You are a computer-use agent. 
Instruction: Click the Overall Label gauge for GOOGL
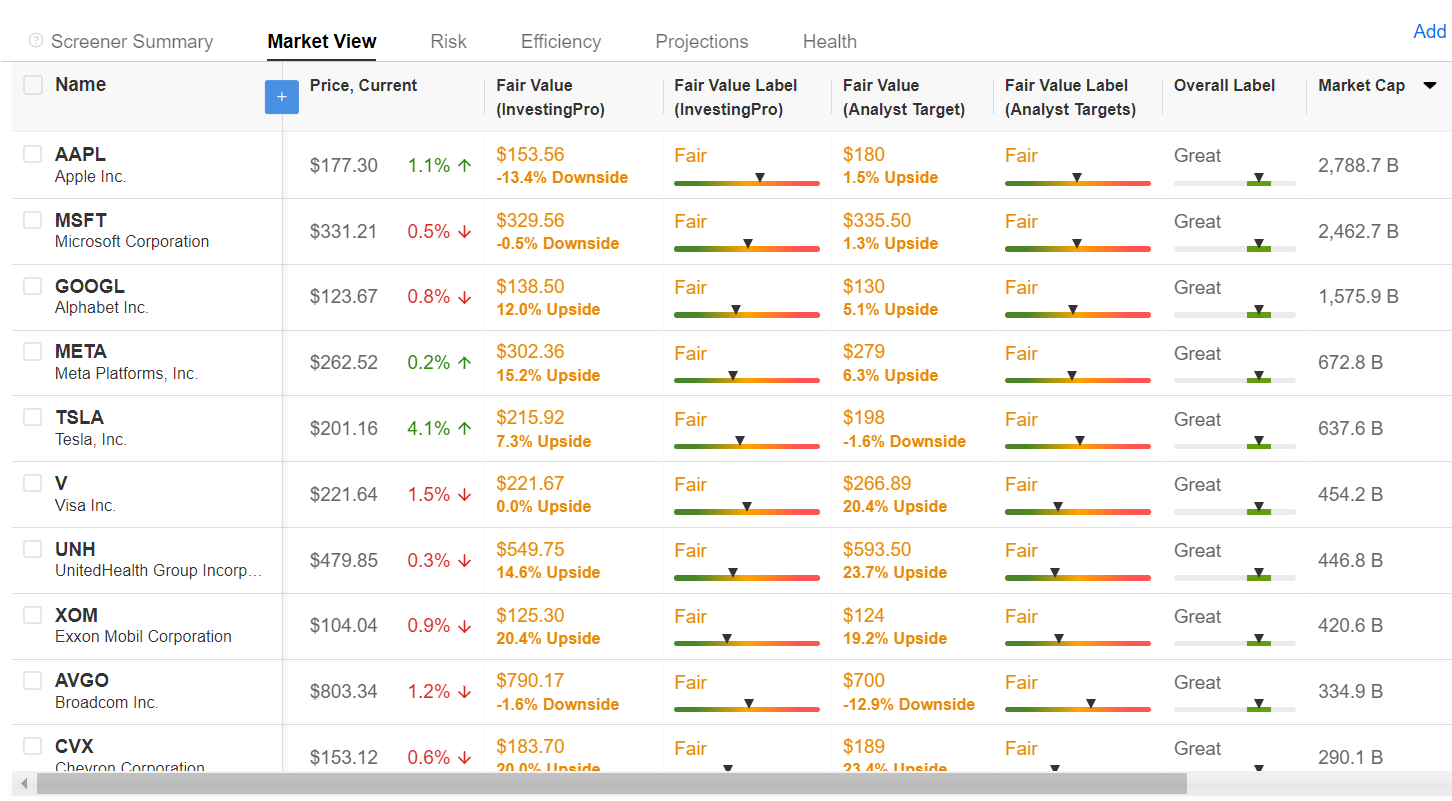(x=1234, y=314)
